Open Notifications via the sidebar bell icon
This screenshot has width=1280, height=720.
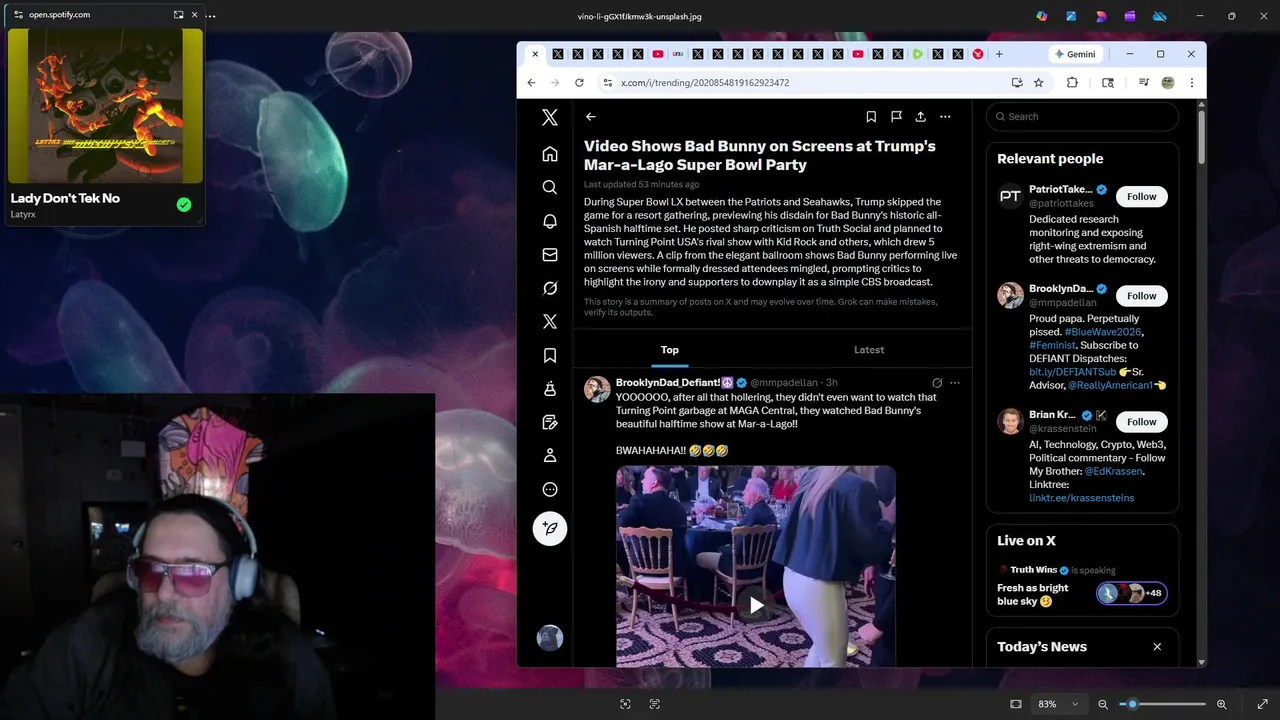pos(550,221)
